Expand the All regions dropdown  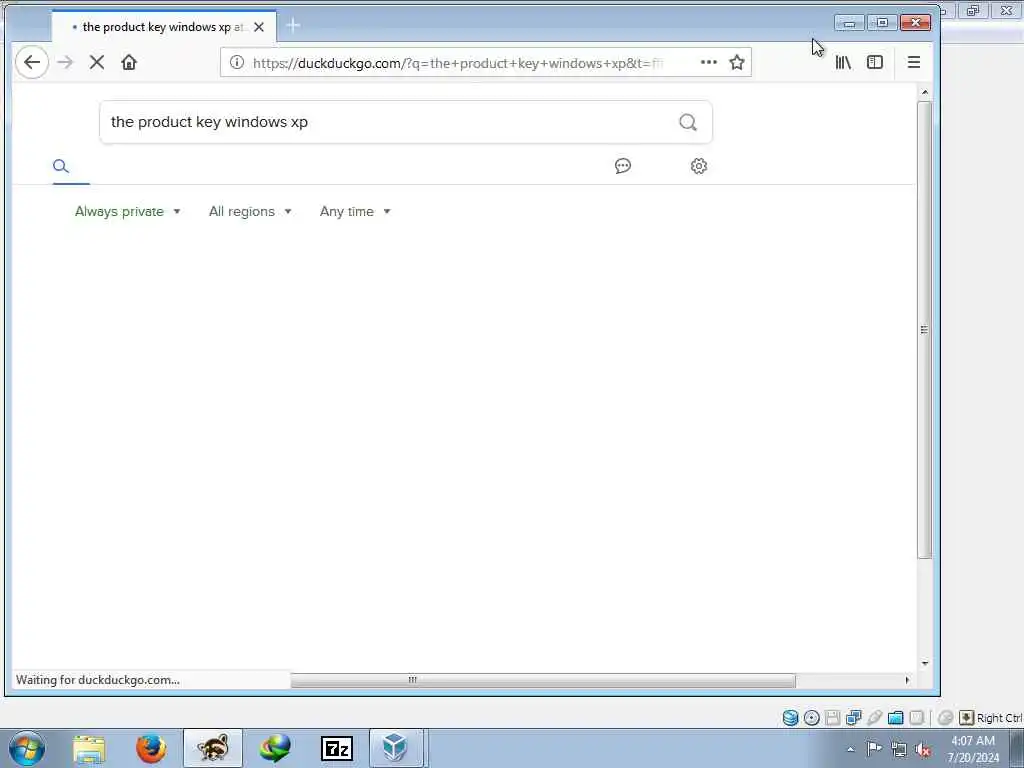(249, 212)
